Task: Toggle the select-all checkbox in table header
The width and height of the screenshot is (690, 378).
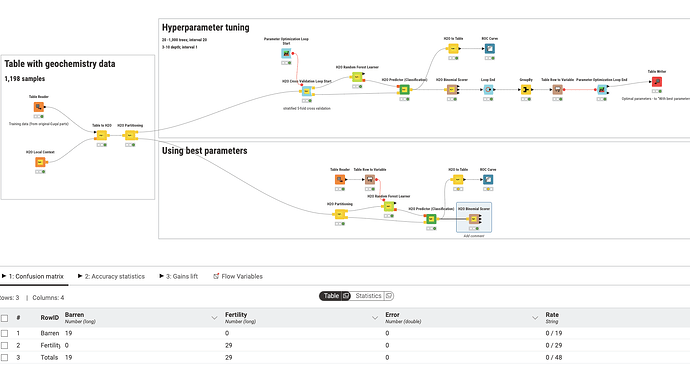Action: click(x=4, y=318)
